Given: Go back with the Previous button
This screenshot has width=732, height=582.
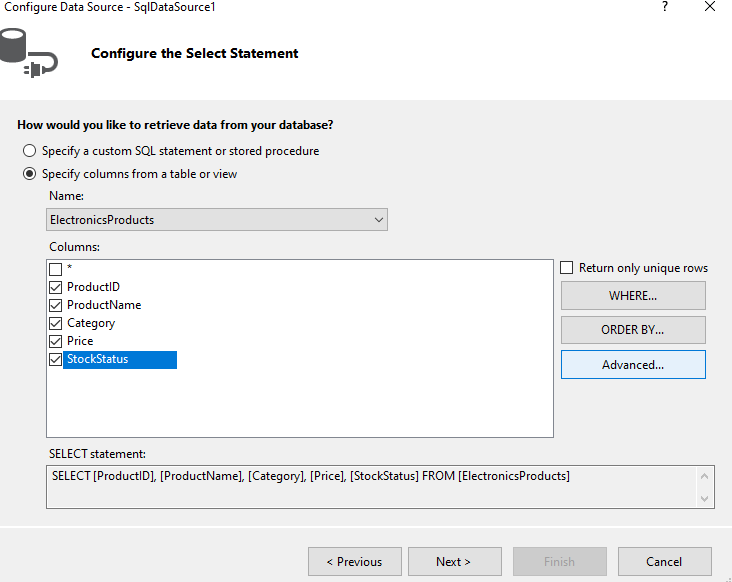Looking at the screenshot, I should click(x=355, y=561).
